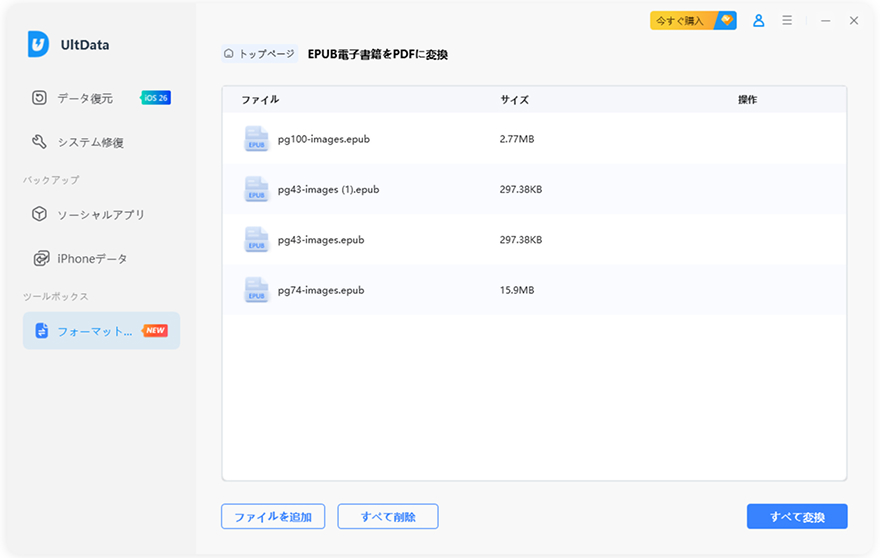Click the ツールボックス section label
880x558 pixels.
click(56, 296)
